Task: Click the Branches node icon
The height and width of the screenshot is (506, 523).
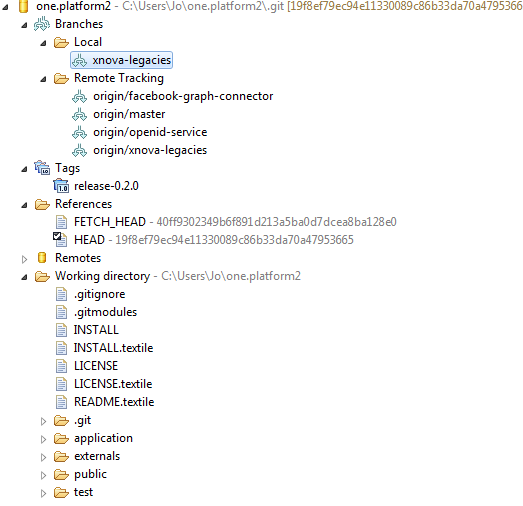Action: click(x=42, y=24)
